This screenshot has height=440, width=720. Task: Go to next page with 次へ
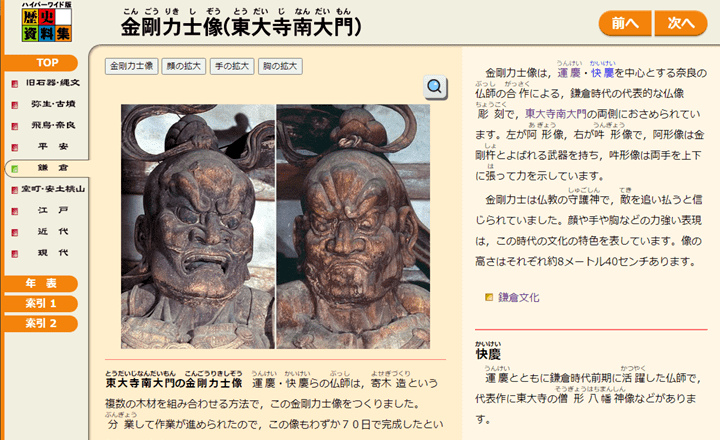tap(681, 23)
